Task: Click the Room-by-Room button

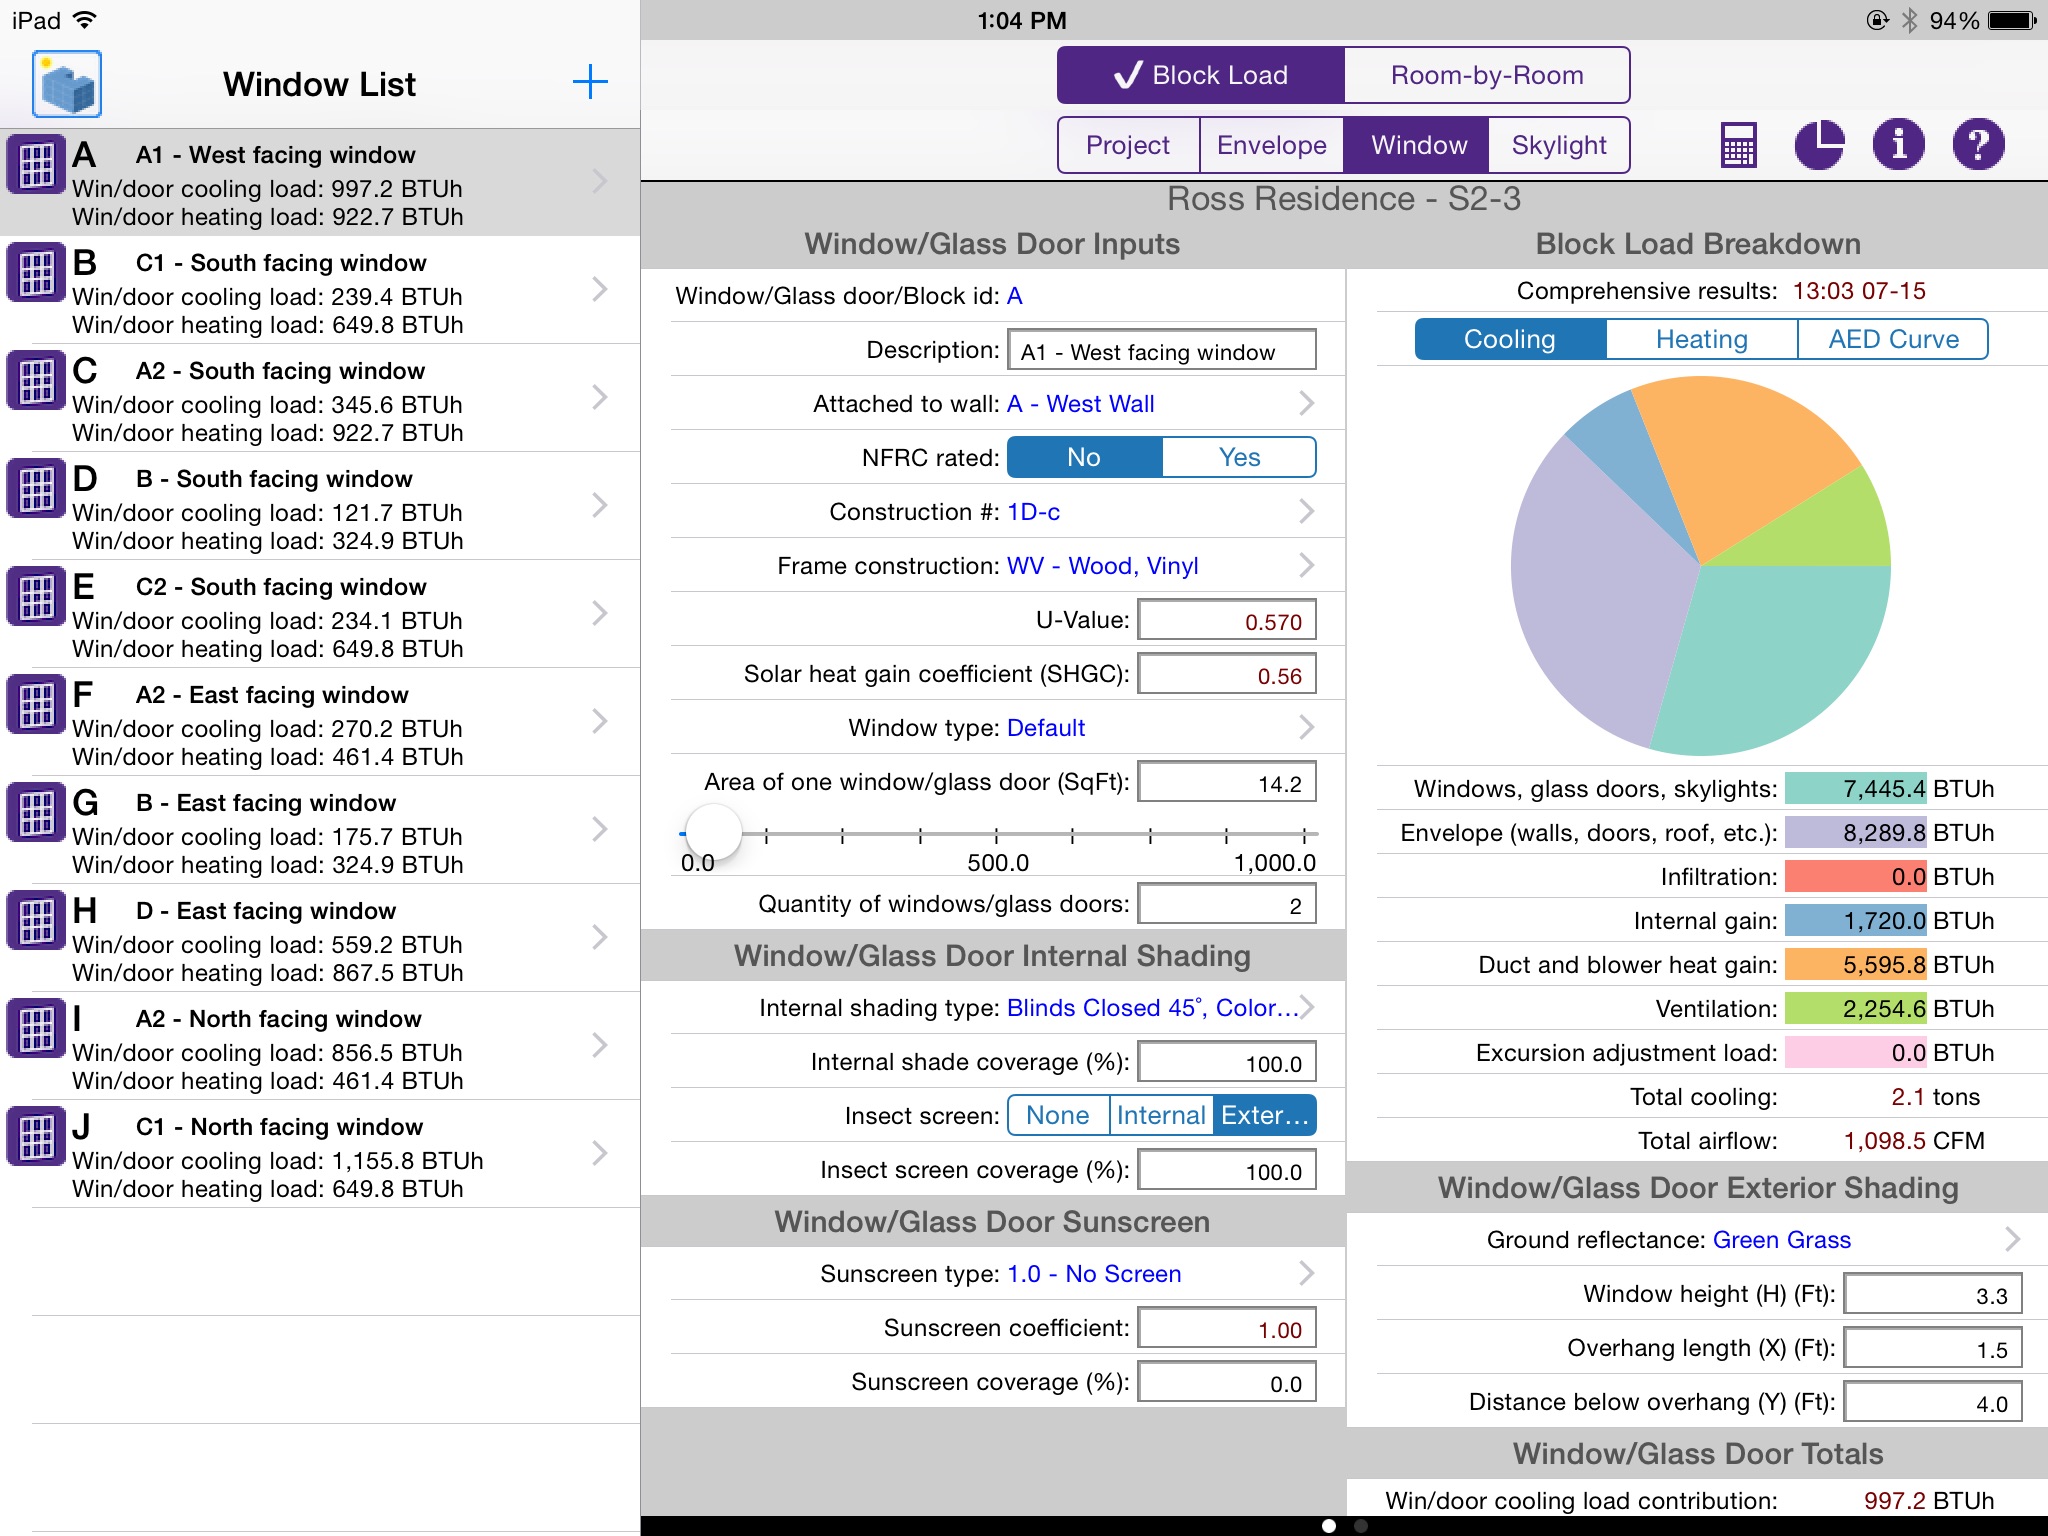Action: pos(1484,74)
